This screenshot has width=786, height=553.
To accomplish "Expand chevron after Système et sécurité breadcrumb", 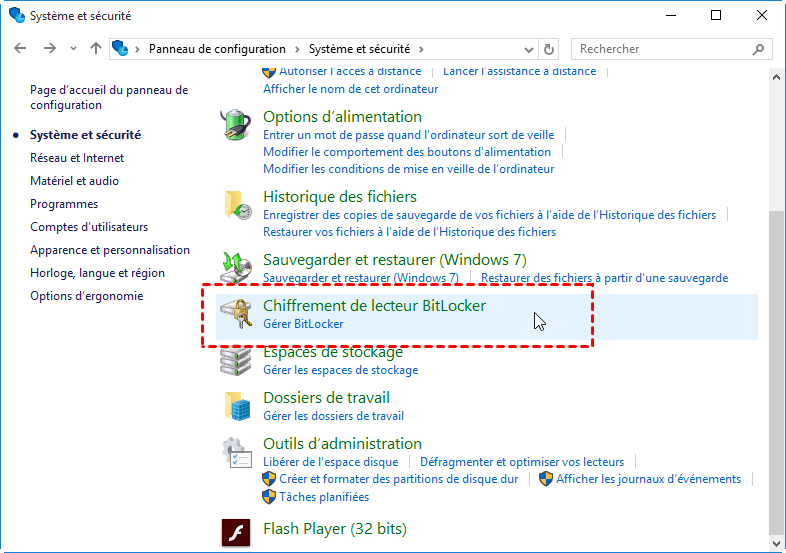I will point(421,49).
